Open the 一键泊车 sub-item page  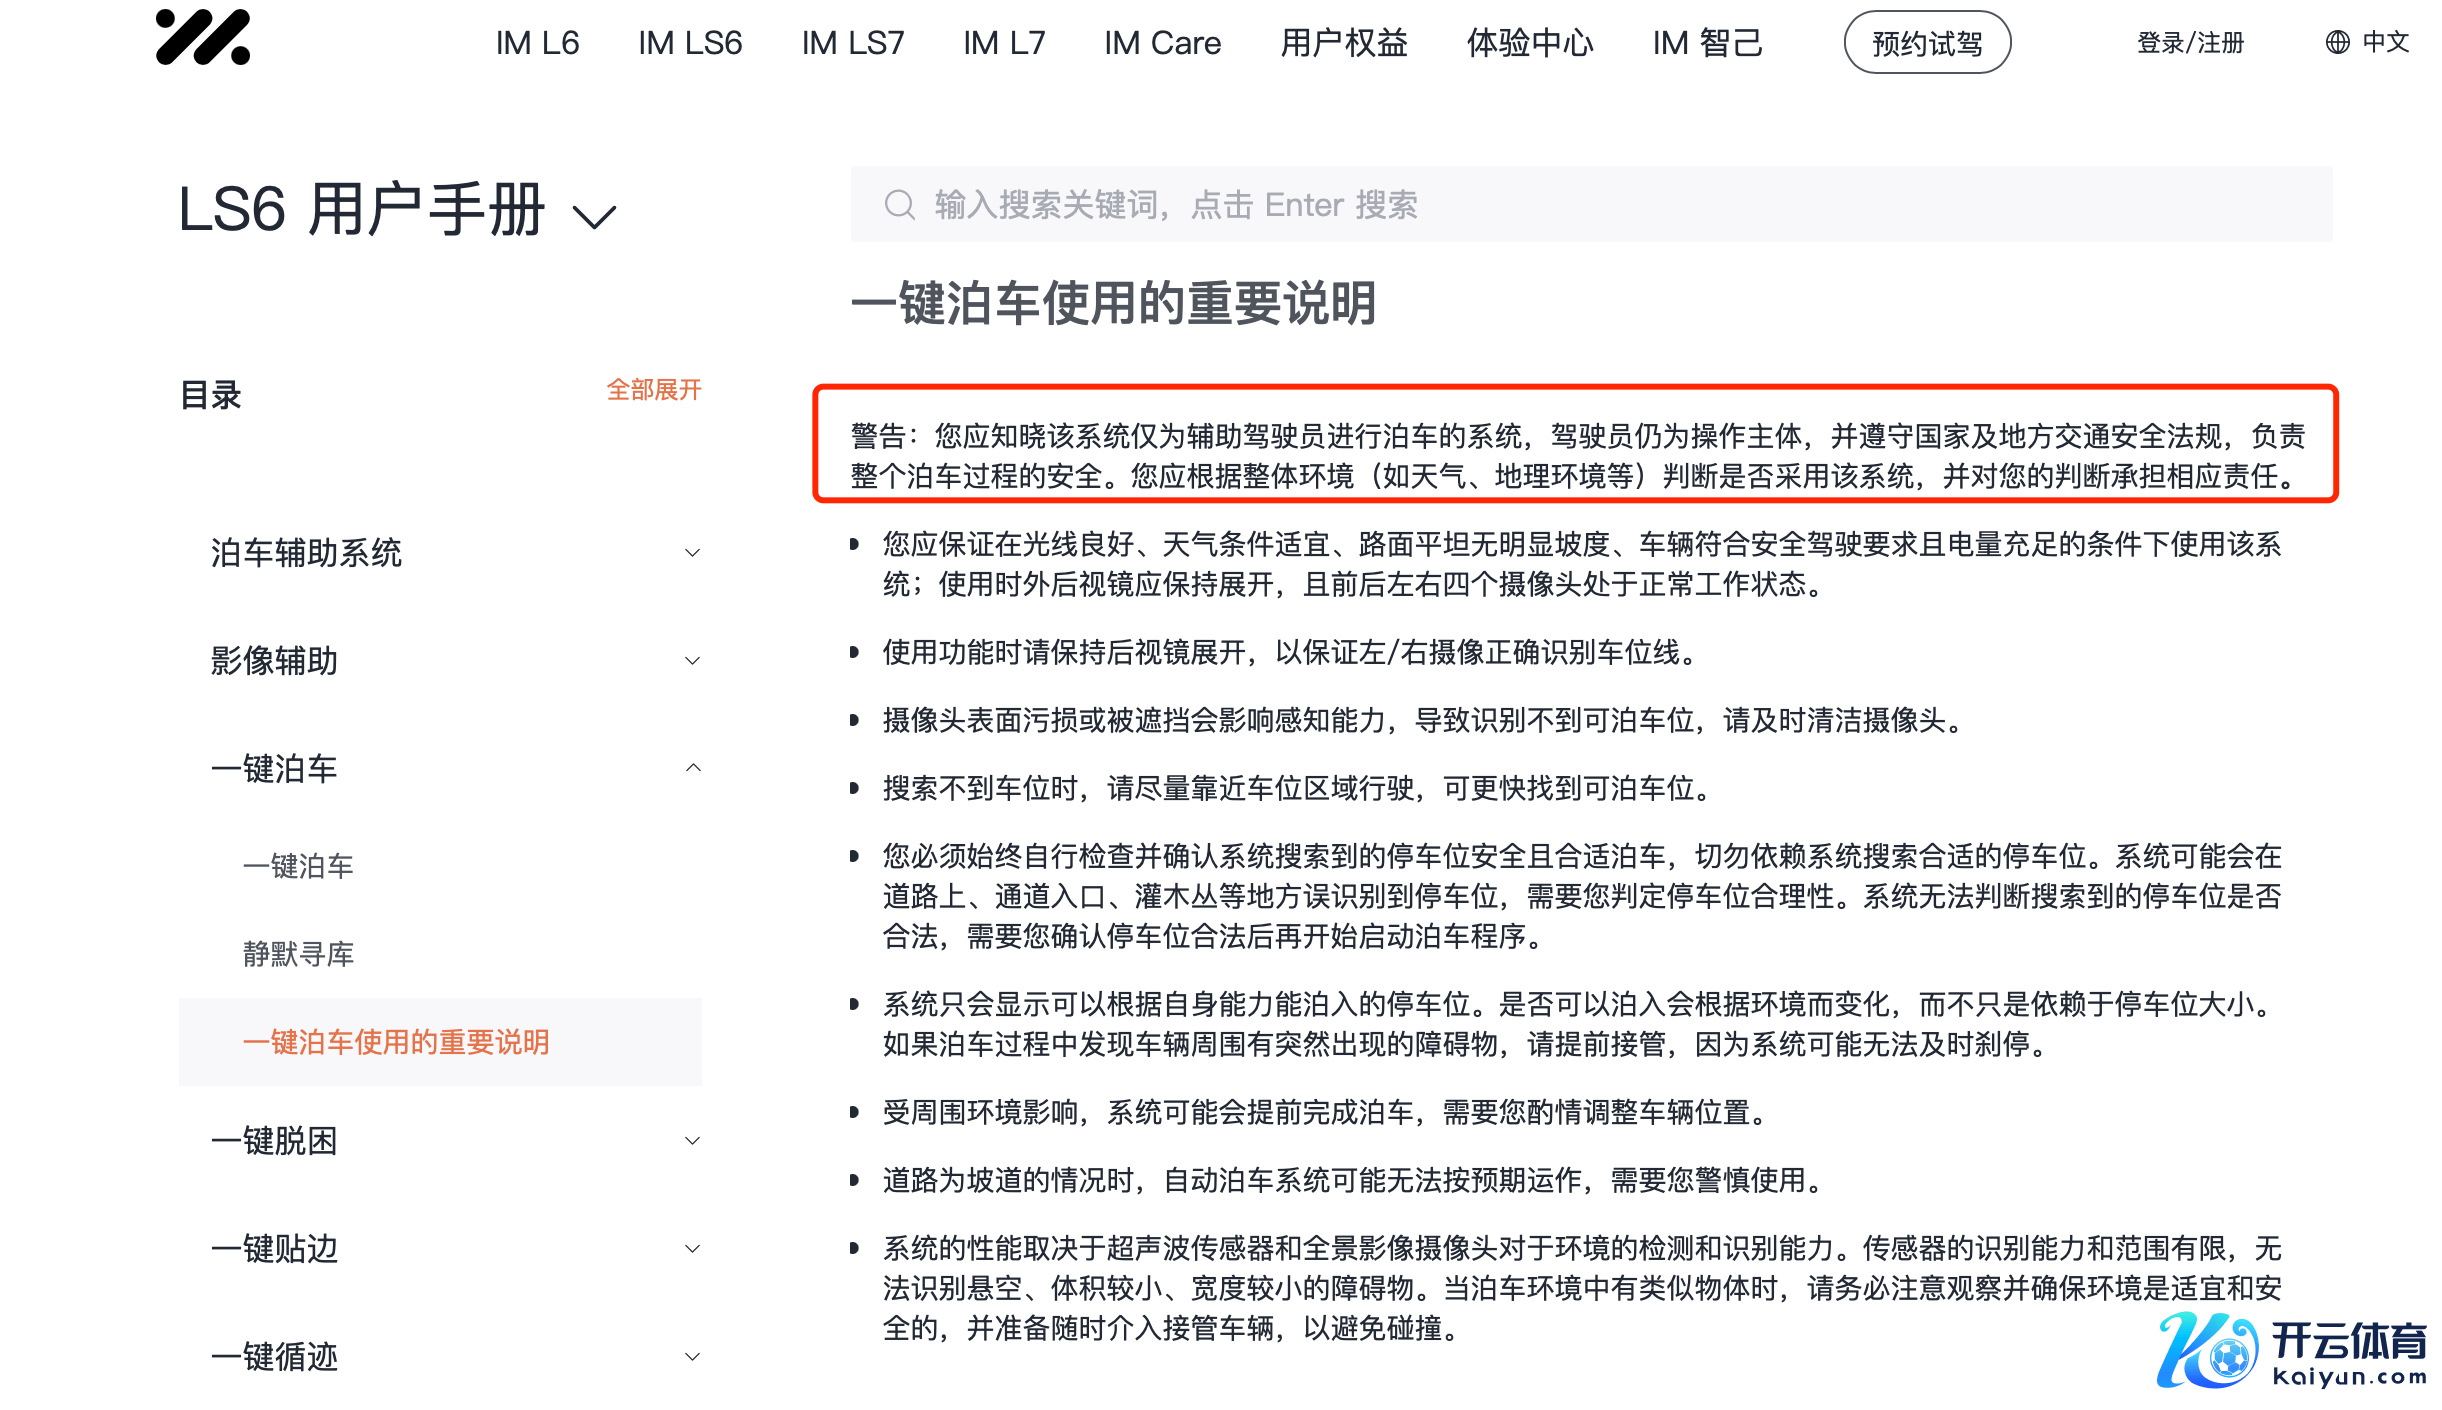(298, 866)
